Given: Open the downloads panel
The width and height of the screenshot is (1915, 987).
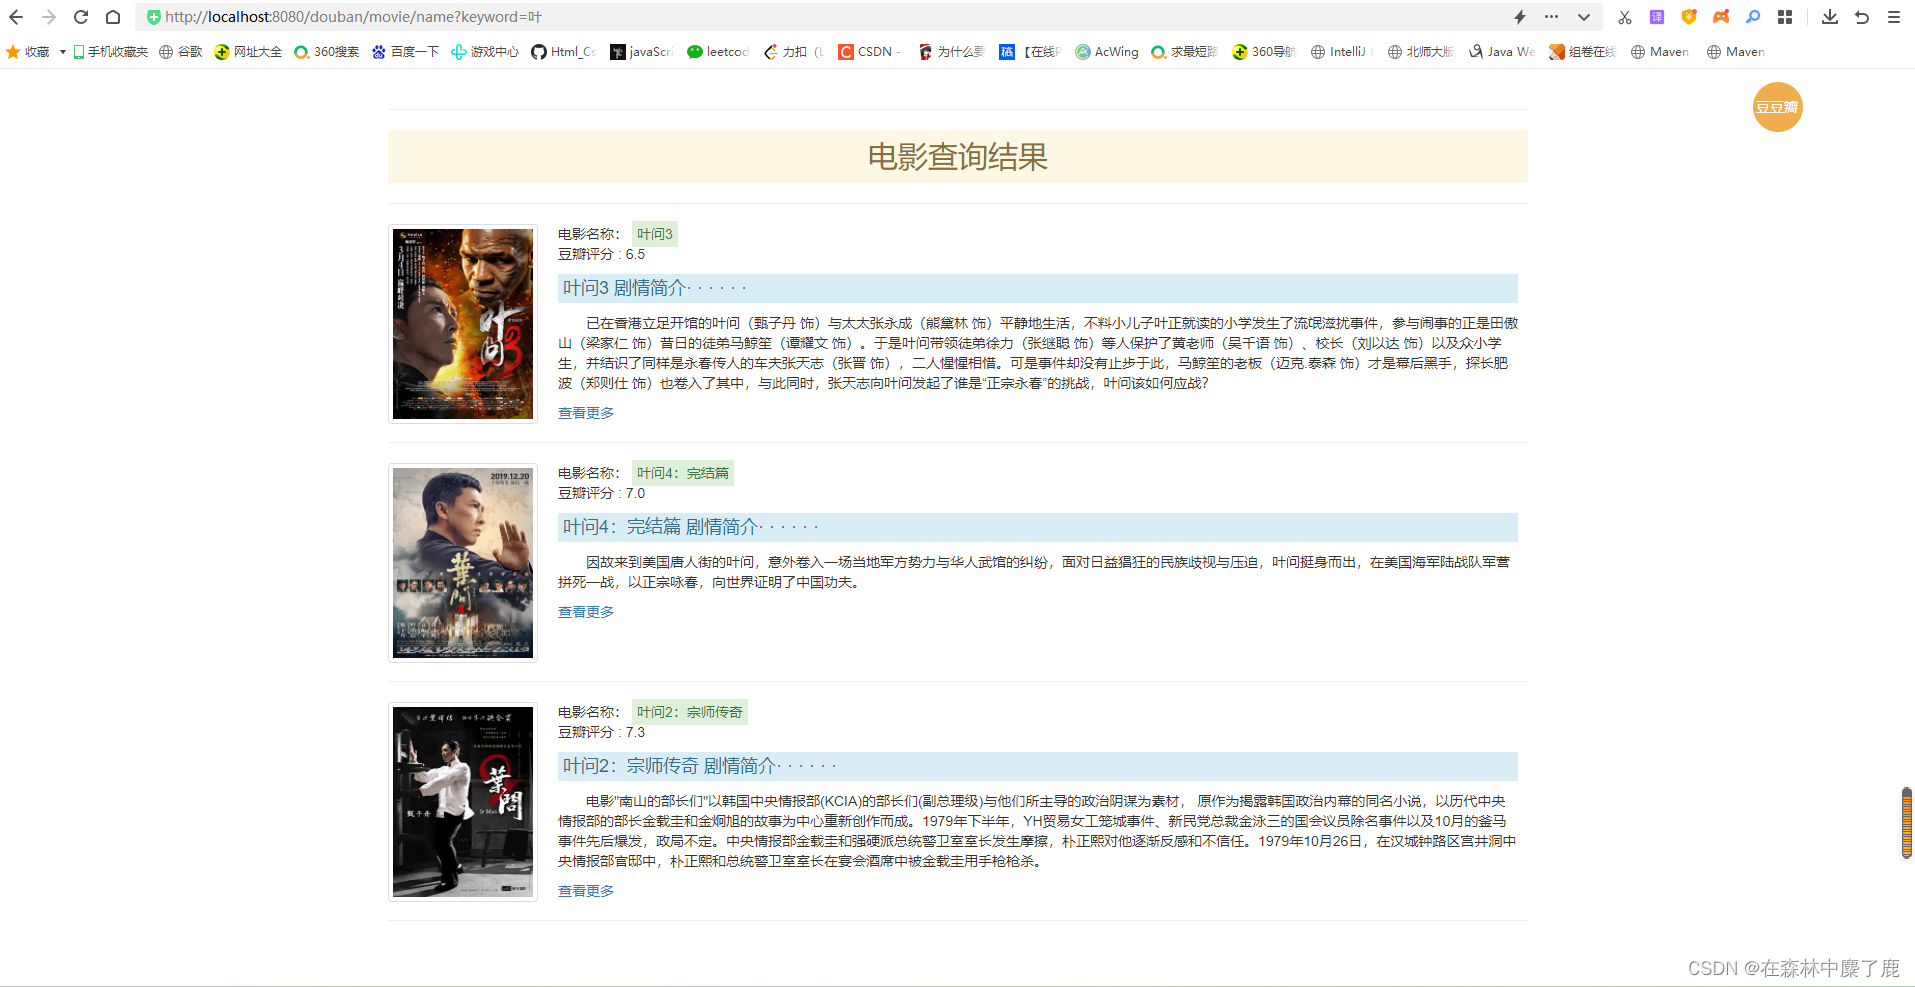Looking at the screenshot, I should [x=1830, y=17].
